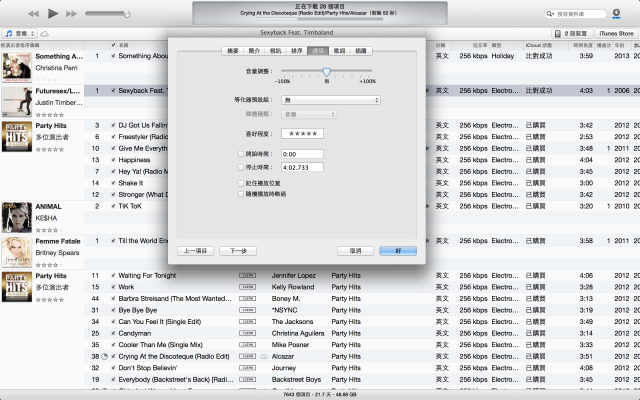
Task: Uncheck the Waiting For Tonight song checkbox
Action: tap(113, 276)
